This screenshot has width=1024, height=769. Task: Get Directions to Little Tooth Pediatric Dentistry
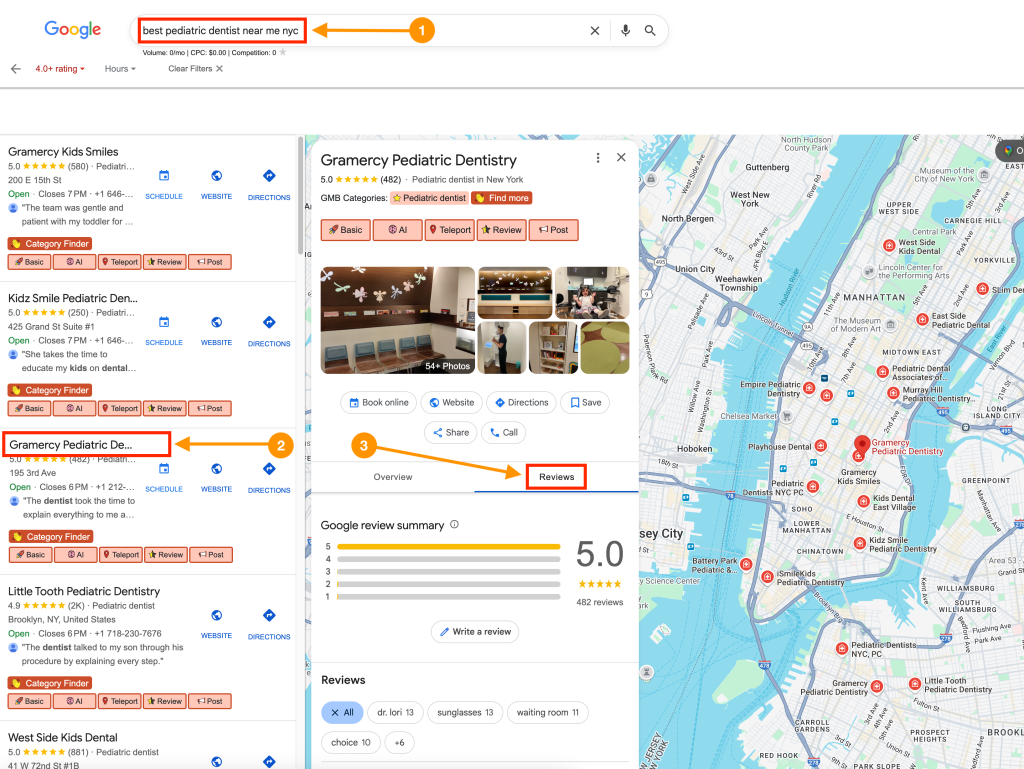[x=269, y=623]
